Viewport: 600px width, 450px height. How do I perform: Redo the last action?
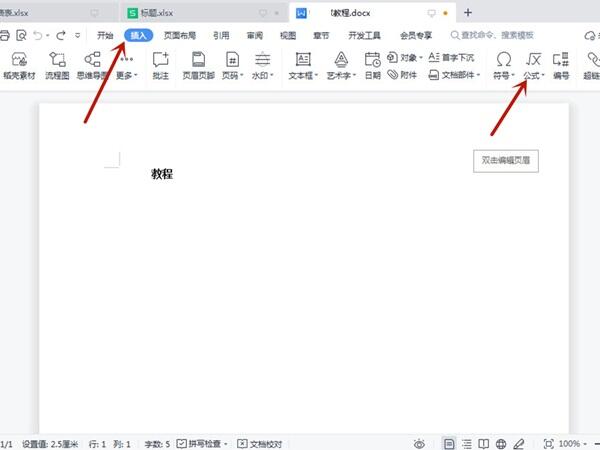click(61, 36)
